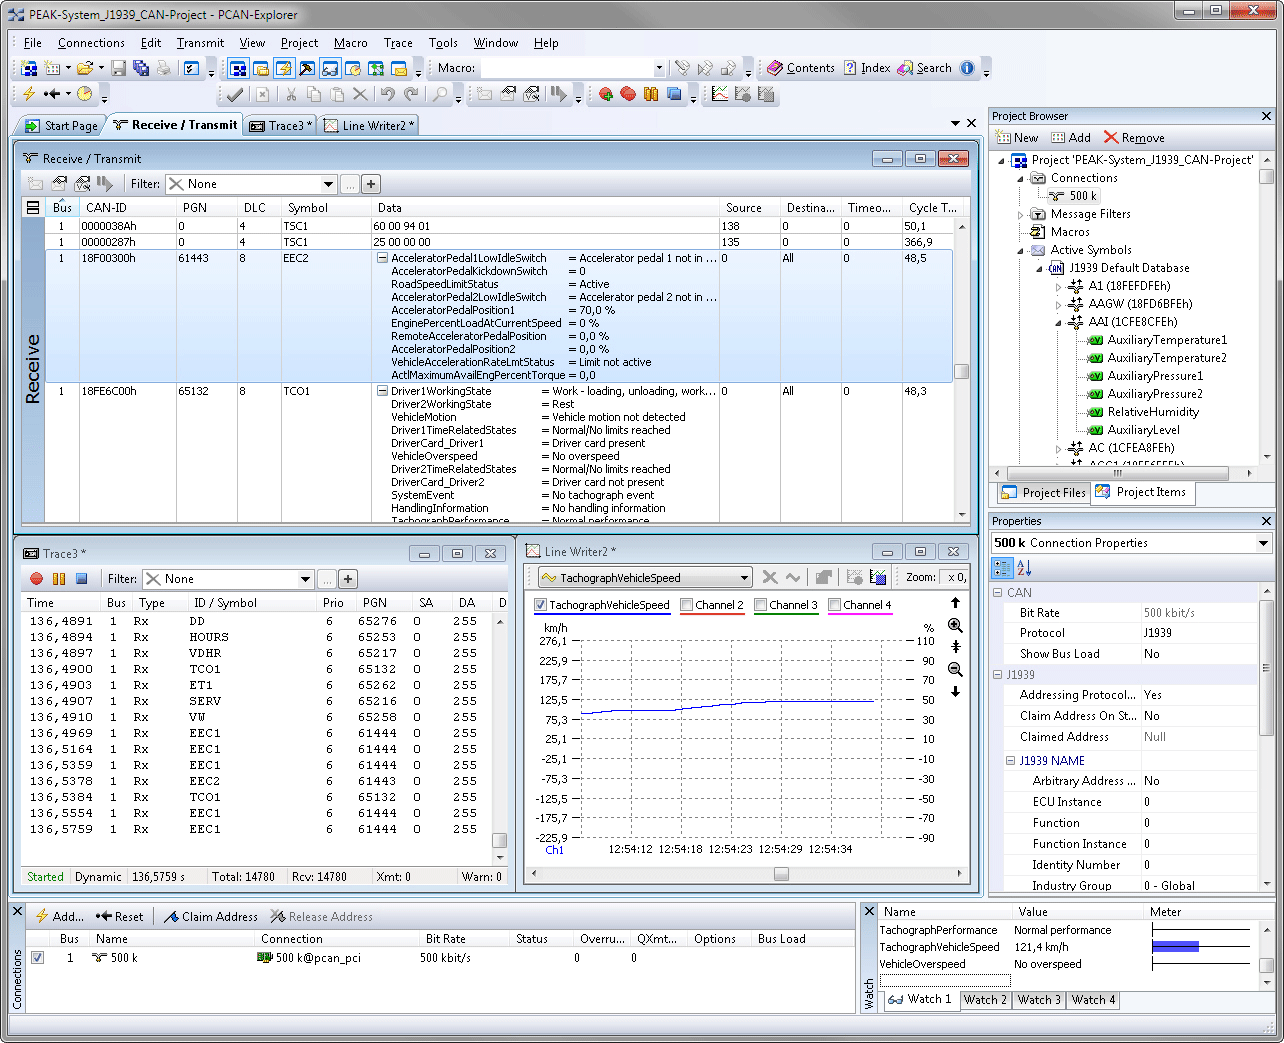Click the Save icon in the main toolbar

click(118, 68)
